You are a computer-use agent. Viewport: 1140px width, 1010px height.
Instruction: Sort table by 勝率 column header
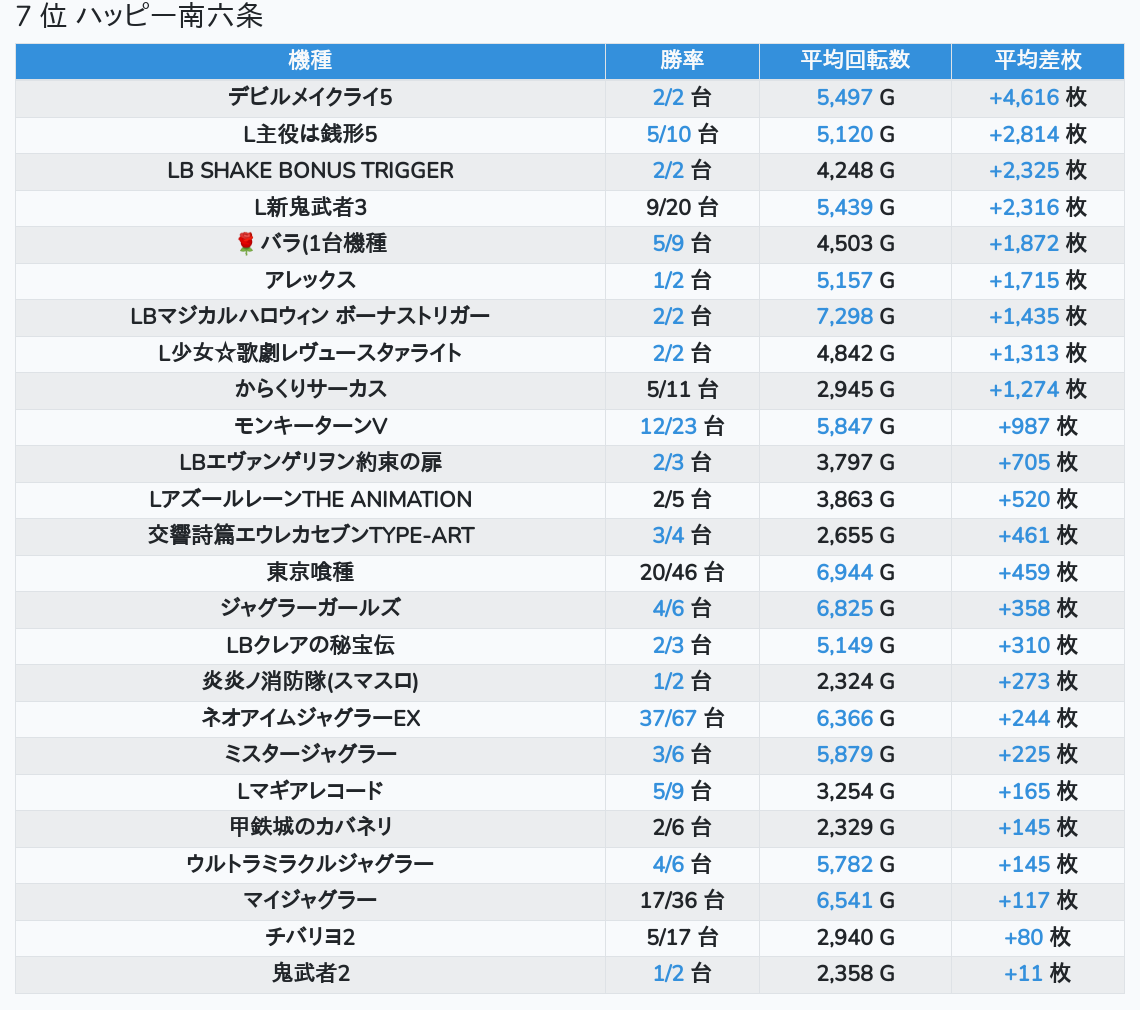(682, 60)
